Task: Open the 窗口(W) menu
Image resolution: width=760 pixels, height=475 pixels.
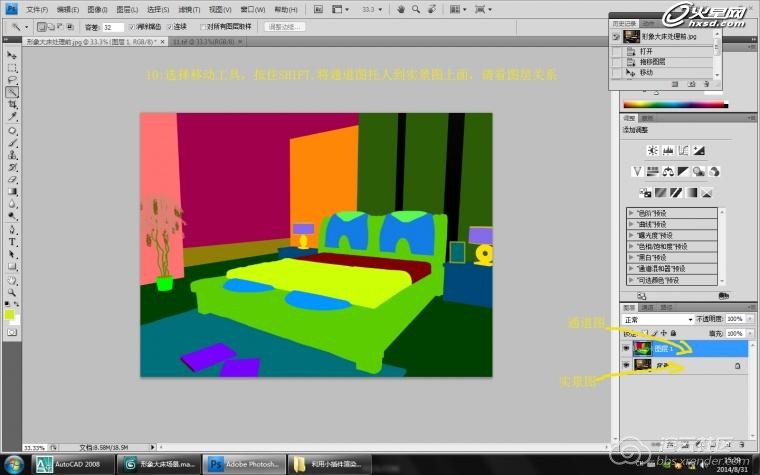Action: [253, 10]
